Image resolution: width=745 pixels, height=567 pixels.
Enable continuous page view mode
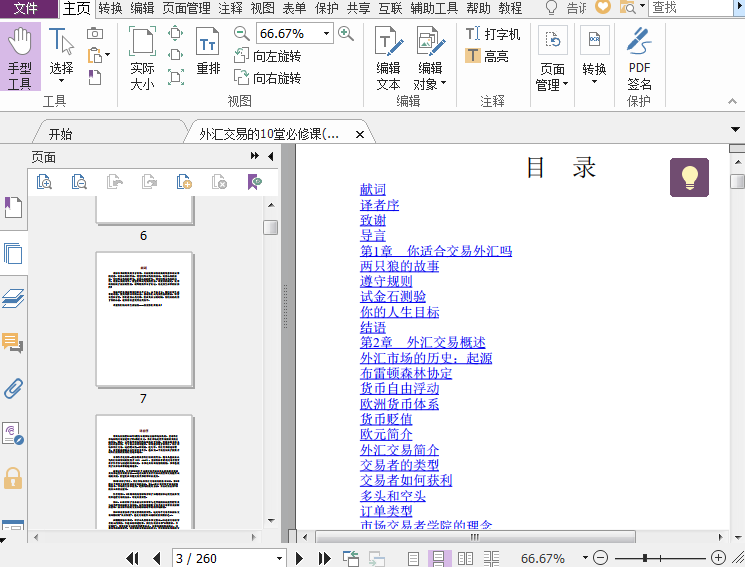pyautogui.click(x=439, y=558)
